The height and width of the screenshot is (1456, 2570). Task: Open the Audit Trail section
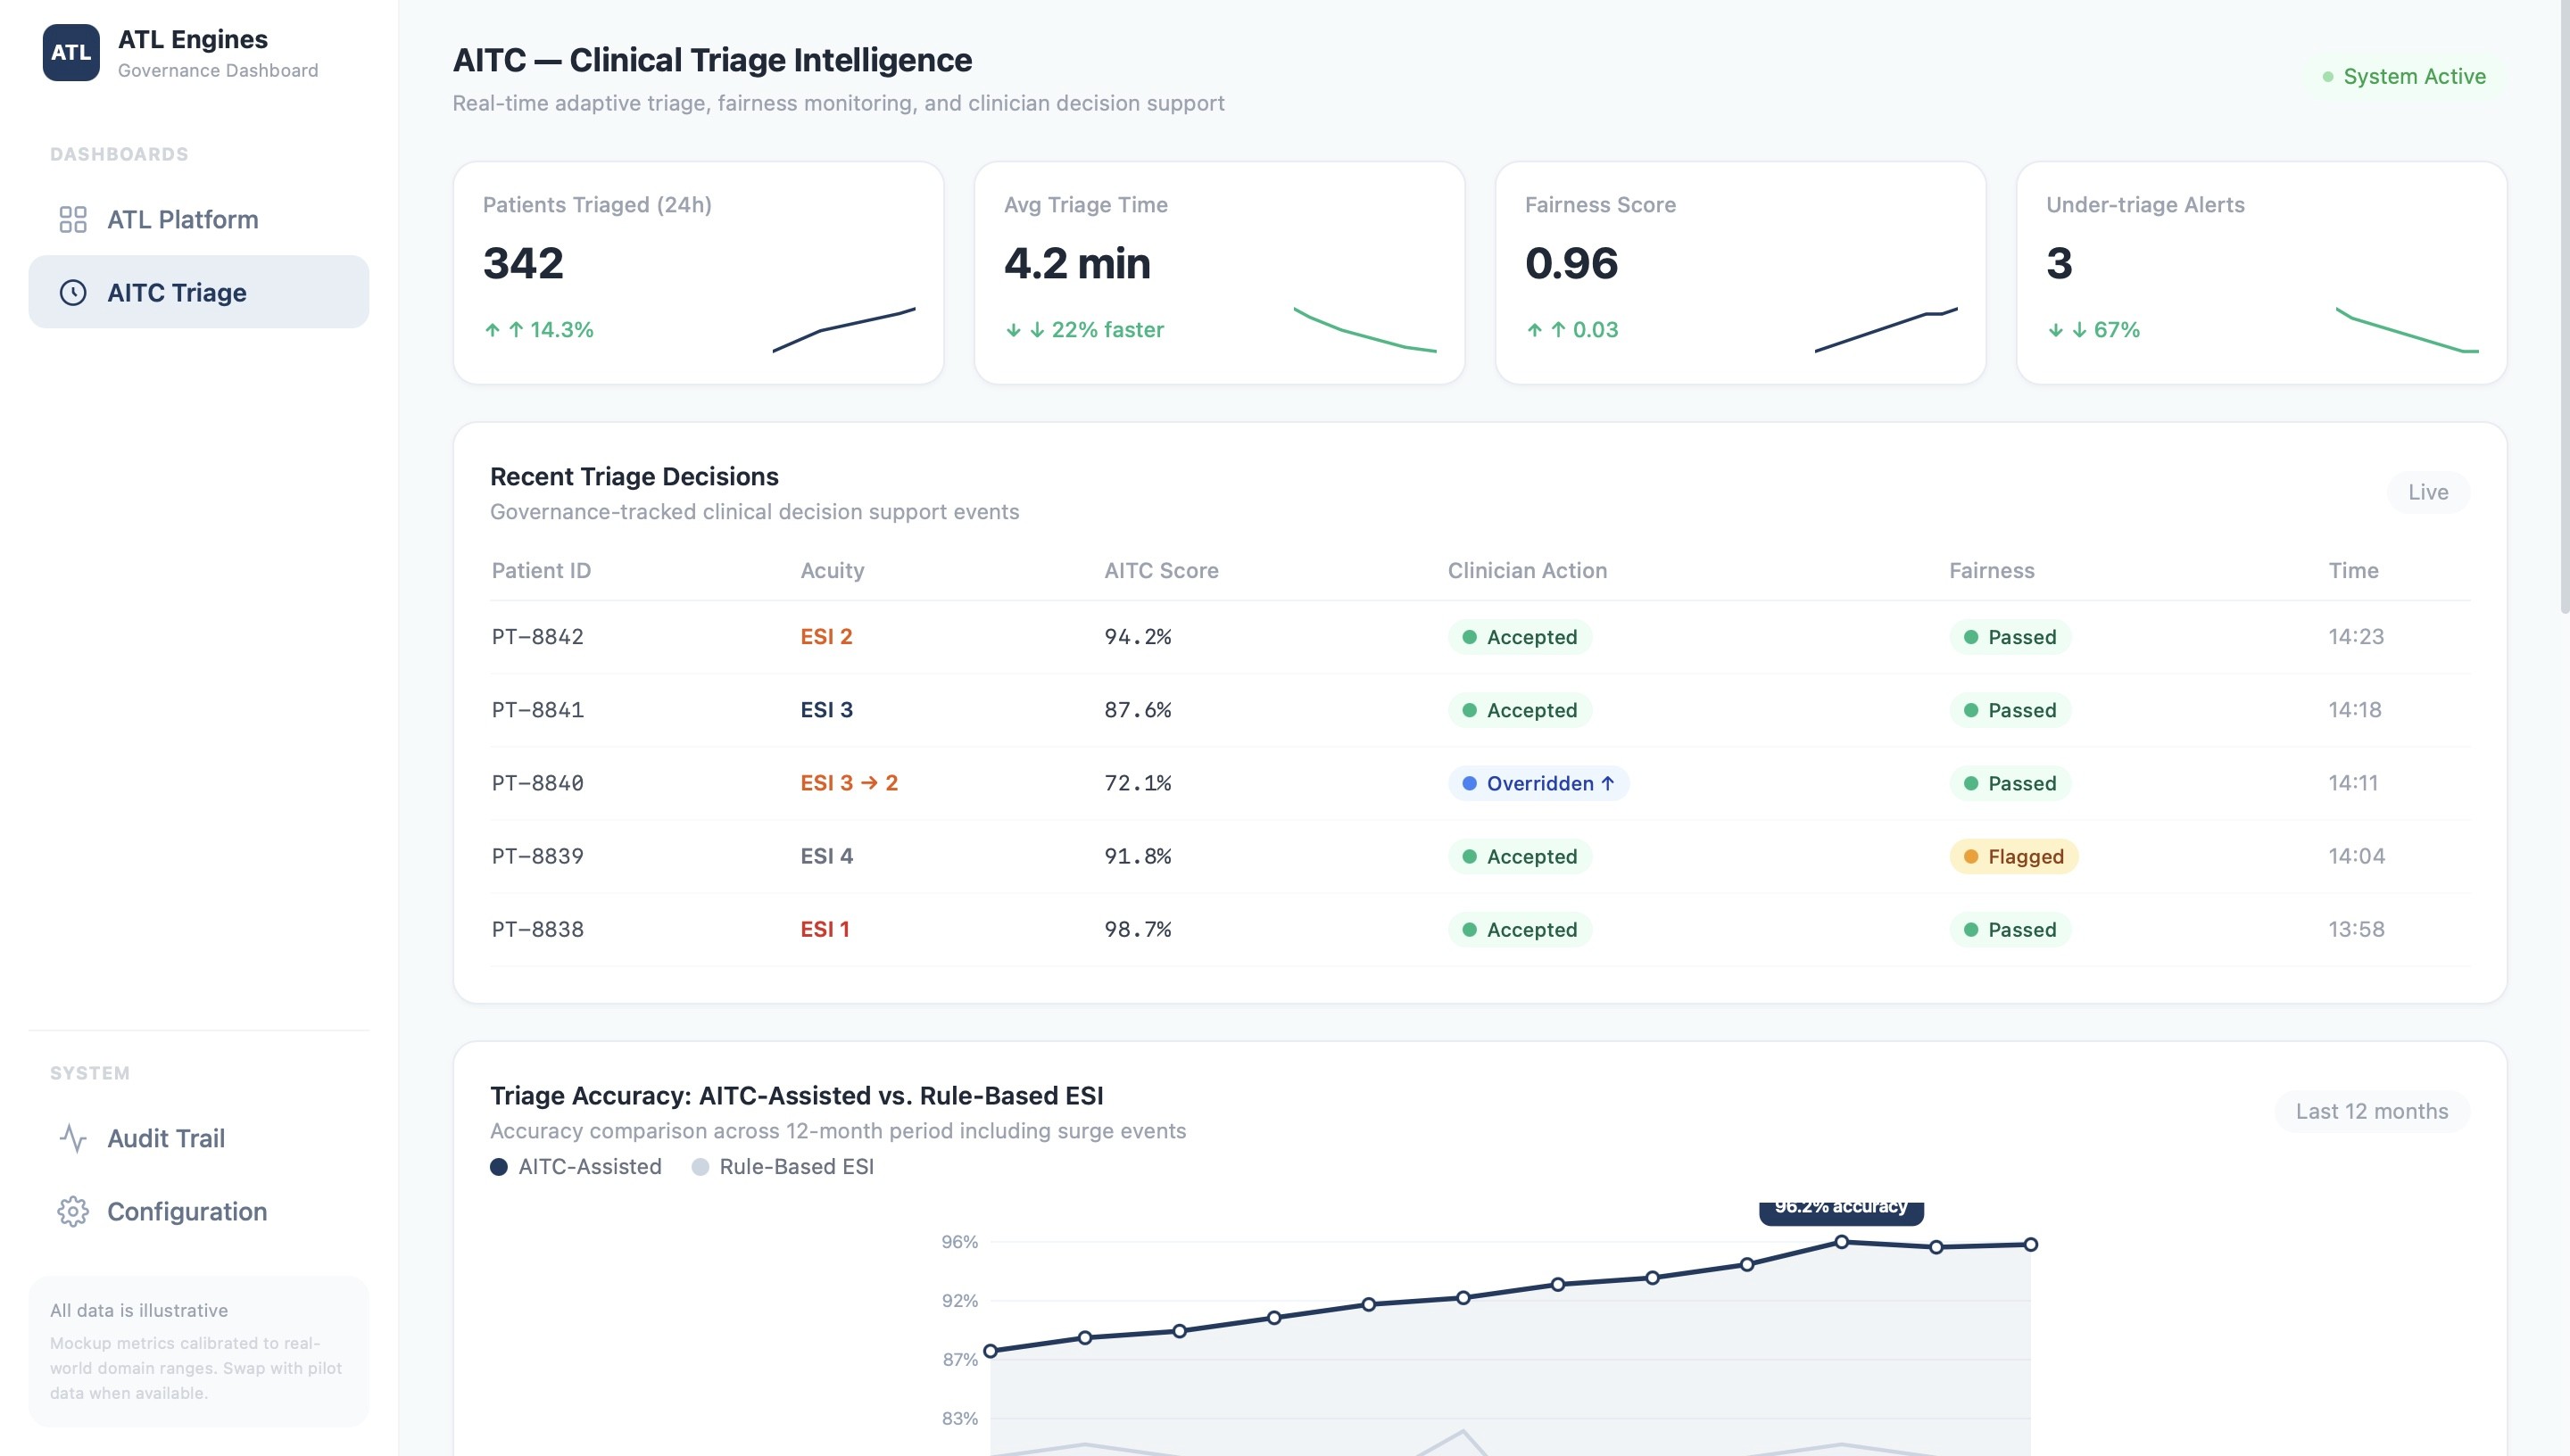click(x=166, y=1138)
